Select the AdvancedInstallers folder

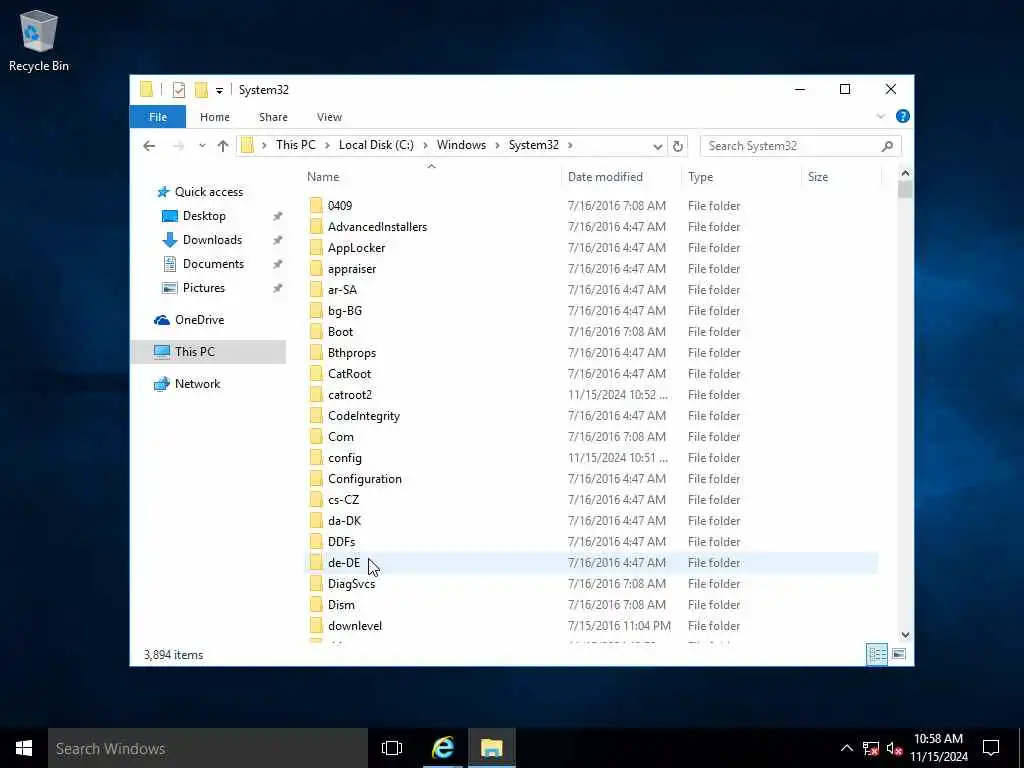(377, 227)
